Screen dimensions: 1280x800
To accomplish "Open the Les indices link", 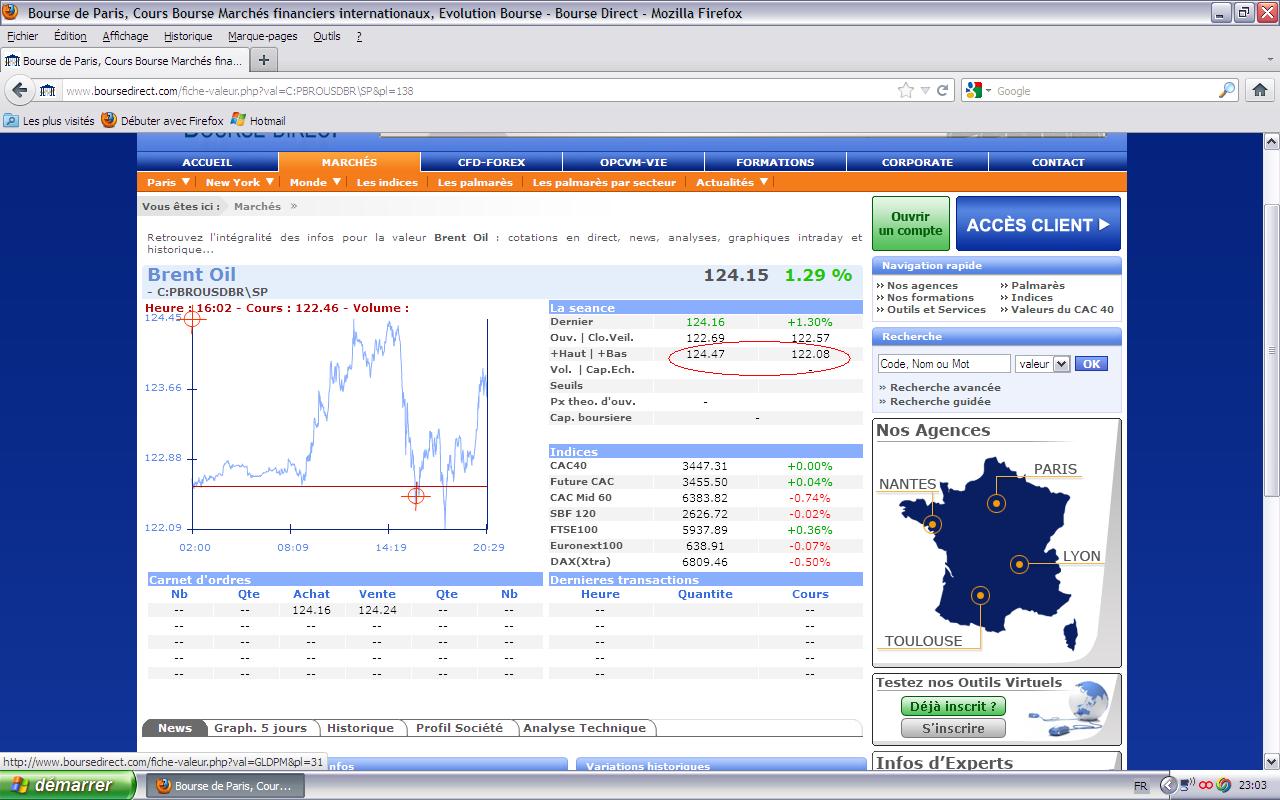I will point(387,182).
